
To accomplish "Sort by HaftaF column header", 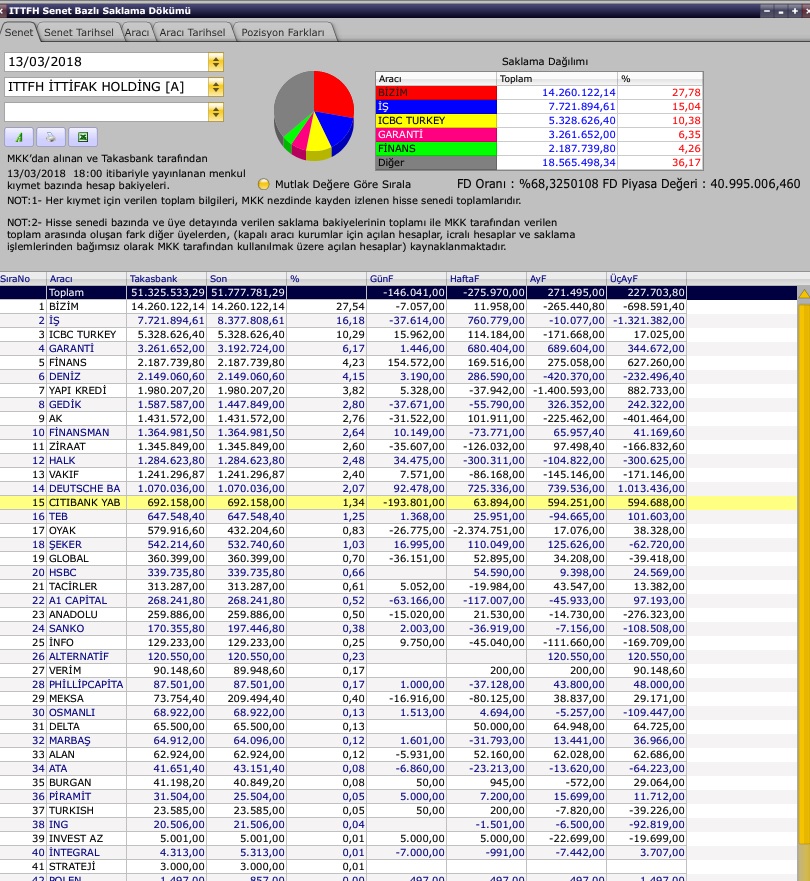I will pyautogui.click(x=486, y=279).
